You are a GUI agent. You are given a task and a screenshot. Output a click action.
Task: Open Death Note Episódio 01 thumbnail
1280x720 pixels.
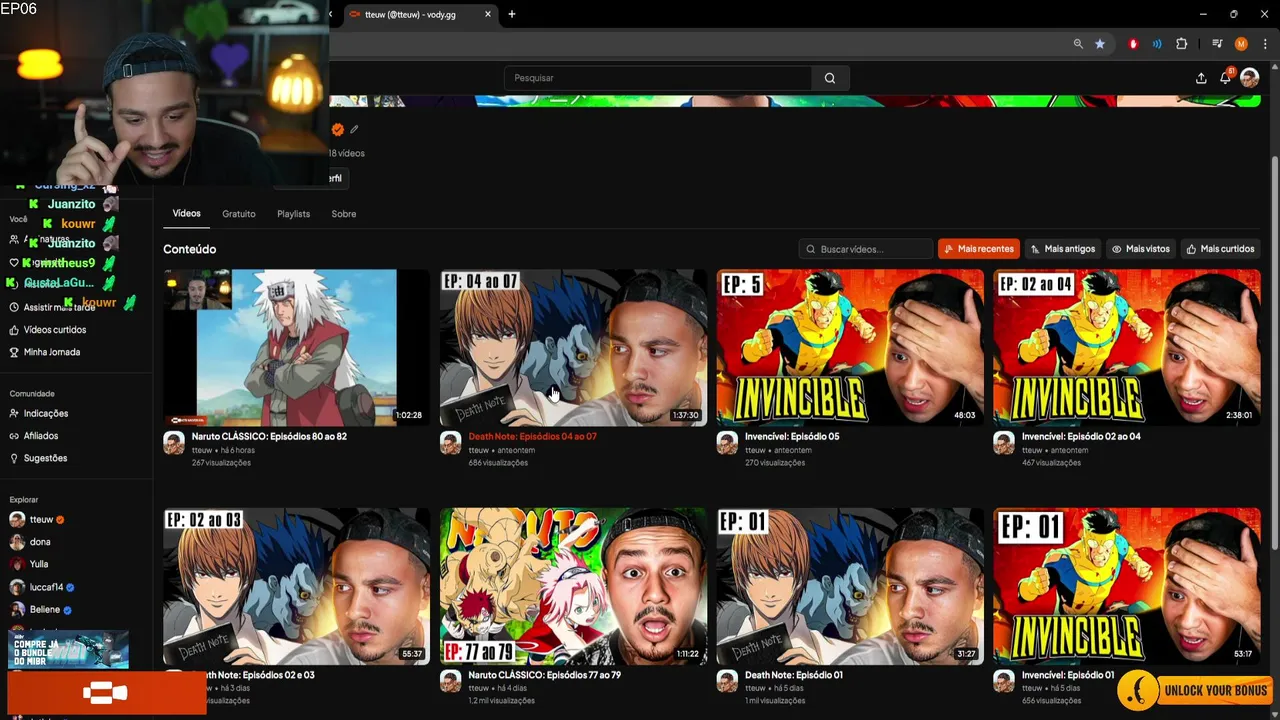coord(850,587)
